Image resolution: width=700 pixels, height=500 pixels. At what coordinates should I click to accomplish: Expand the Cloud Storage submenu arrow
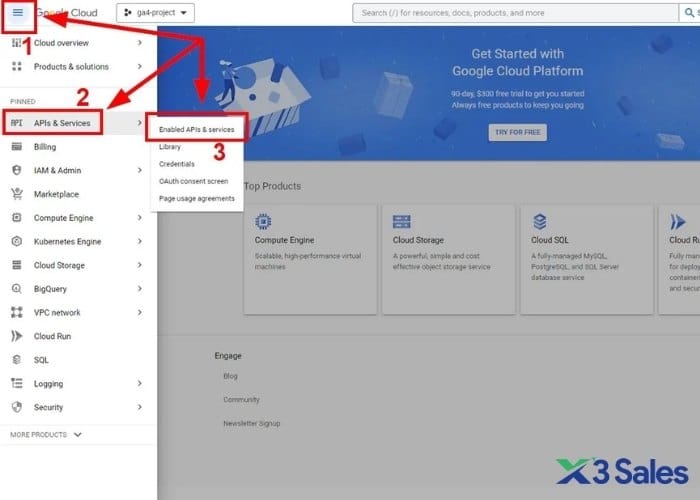click(140, 265)
